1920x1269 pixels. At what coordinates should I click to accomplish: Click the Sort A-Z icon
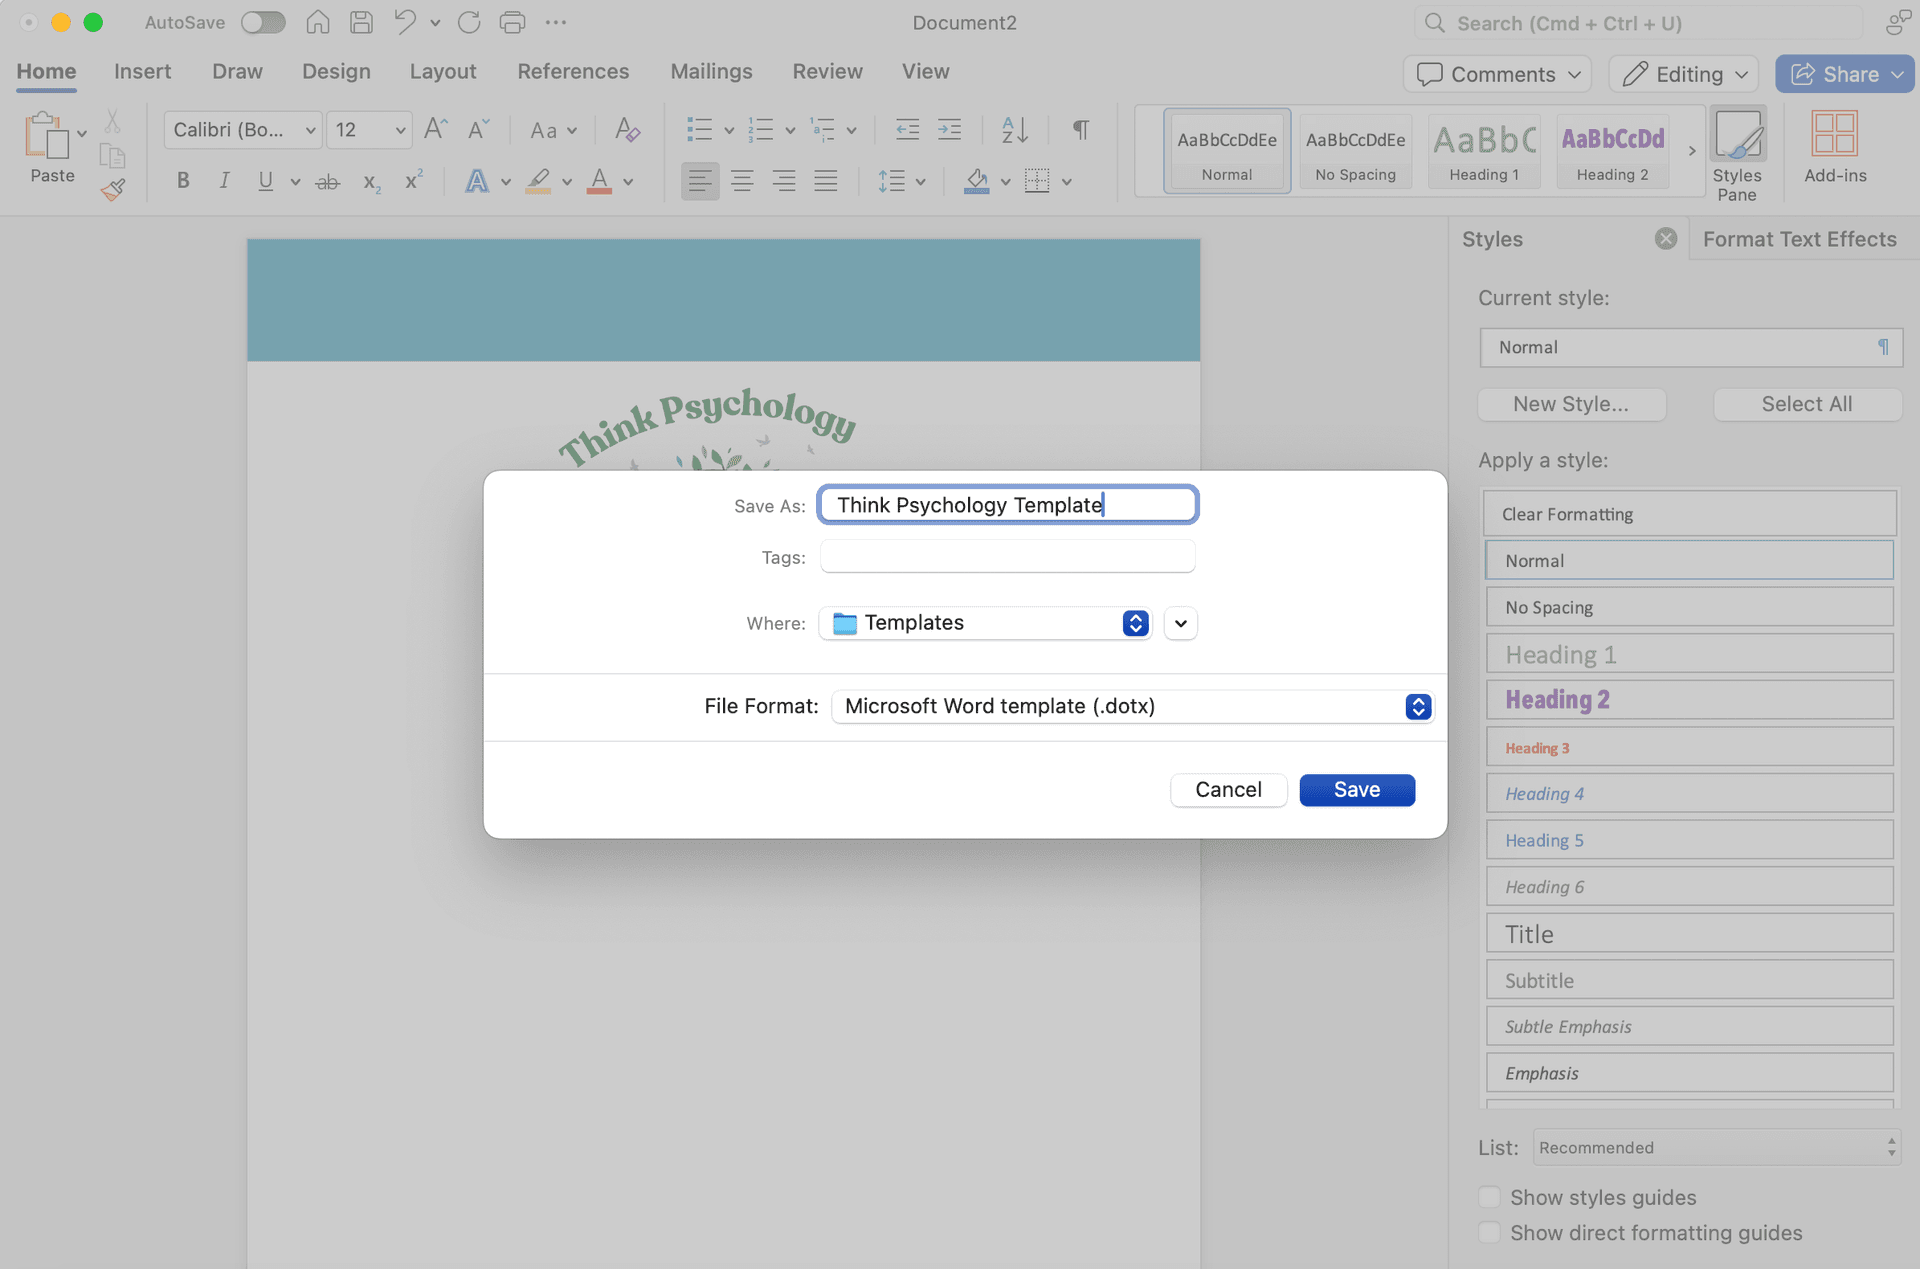point(1014,129)
